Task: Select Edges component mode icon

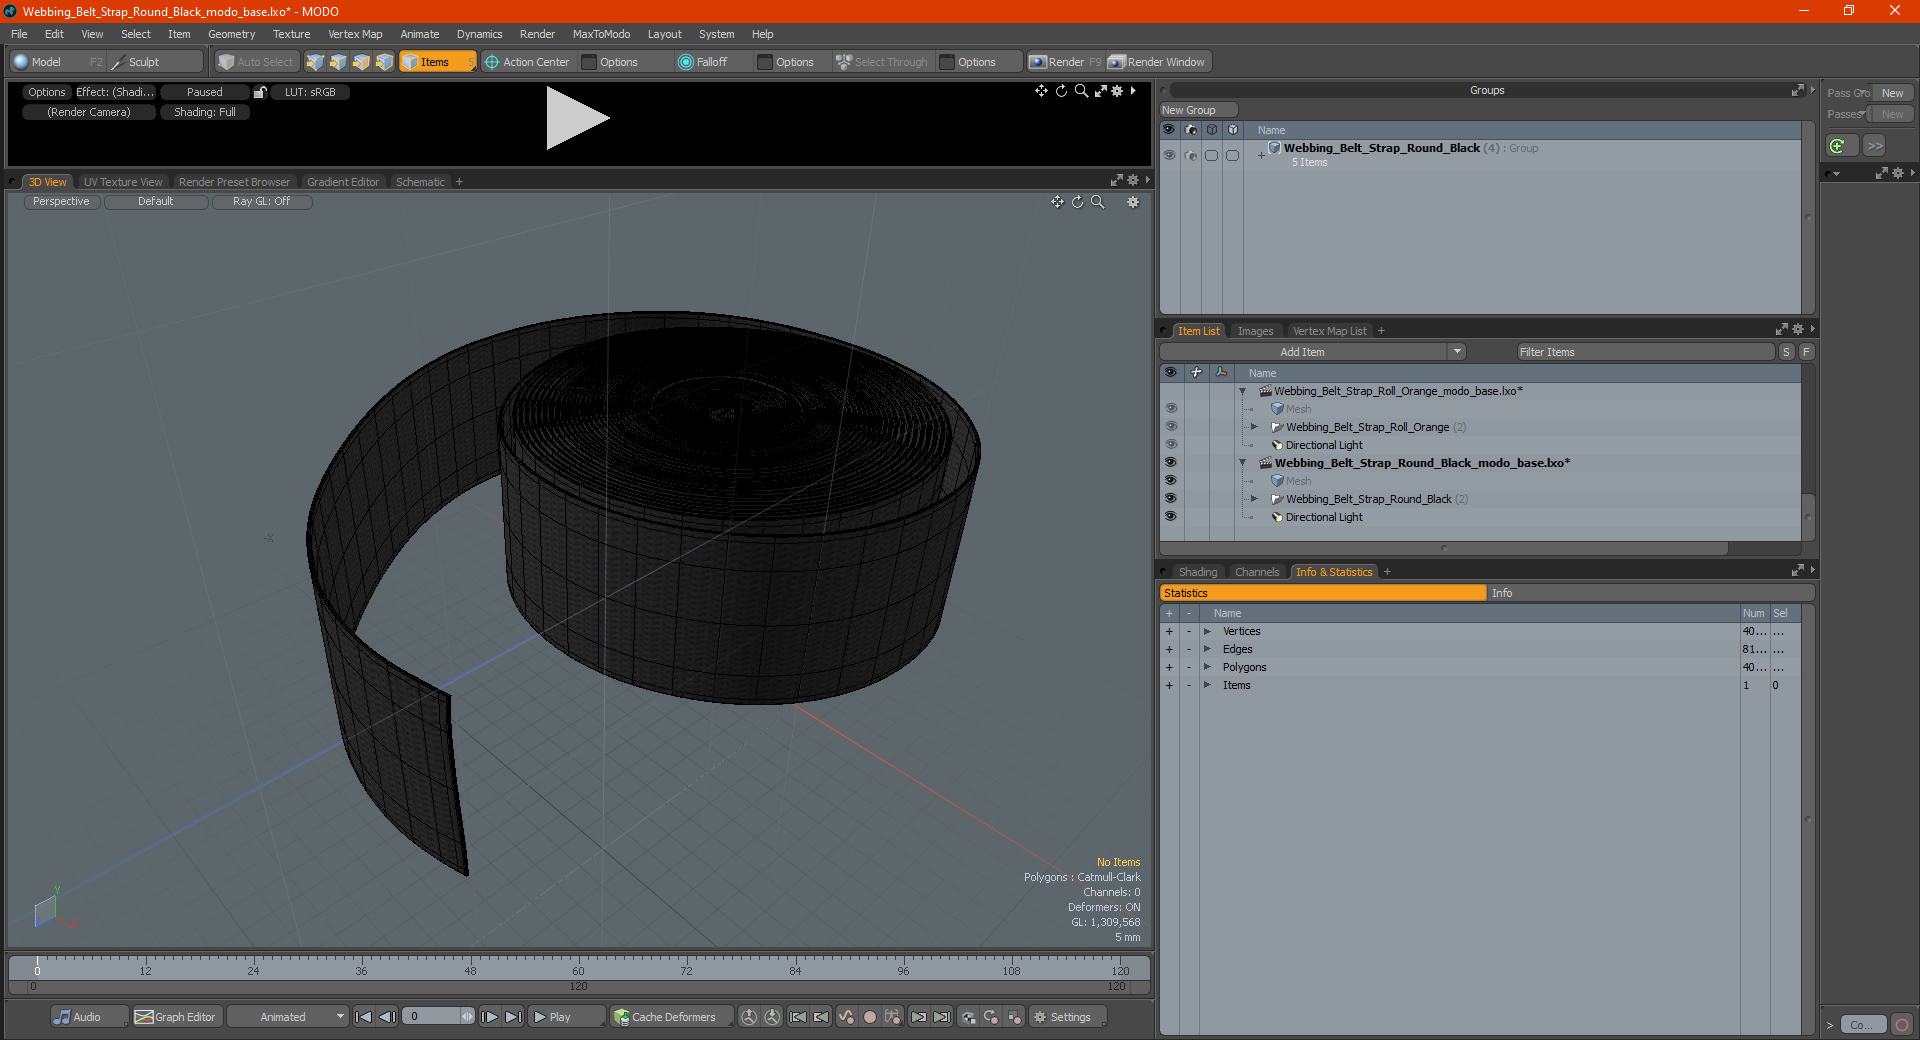Action: click(x=338, y=62)
